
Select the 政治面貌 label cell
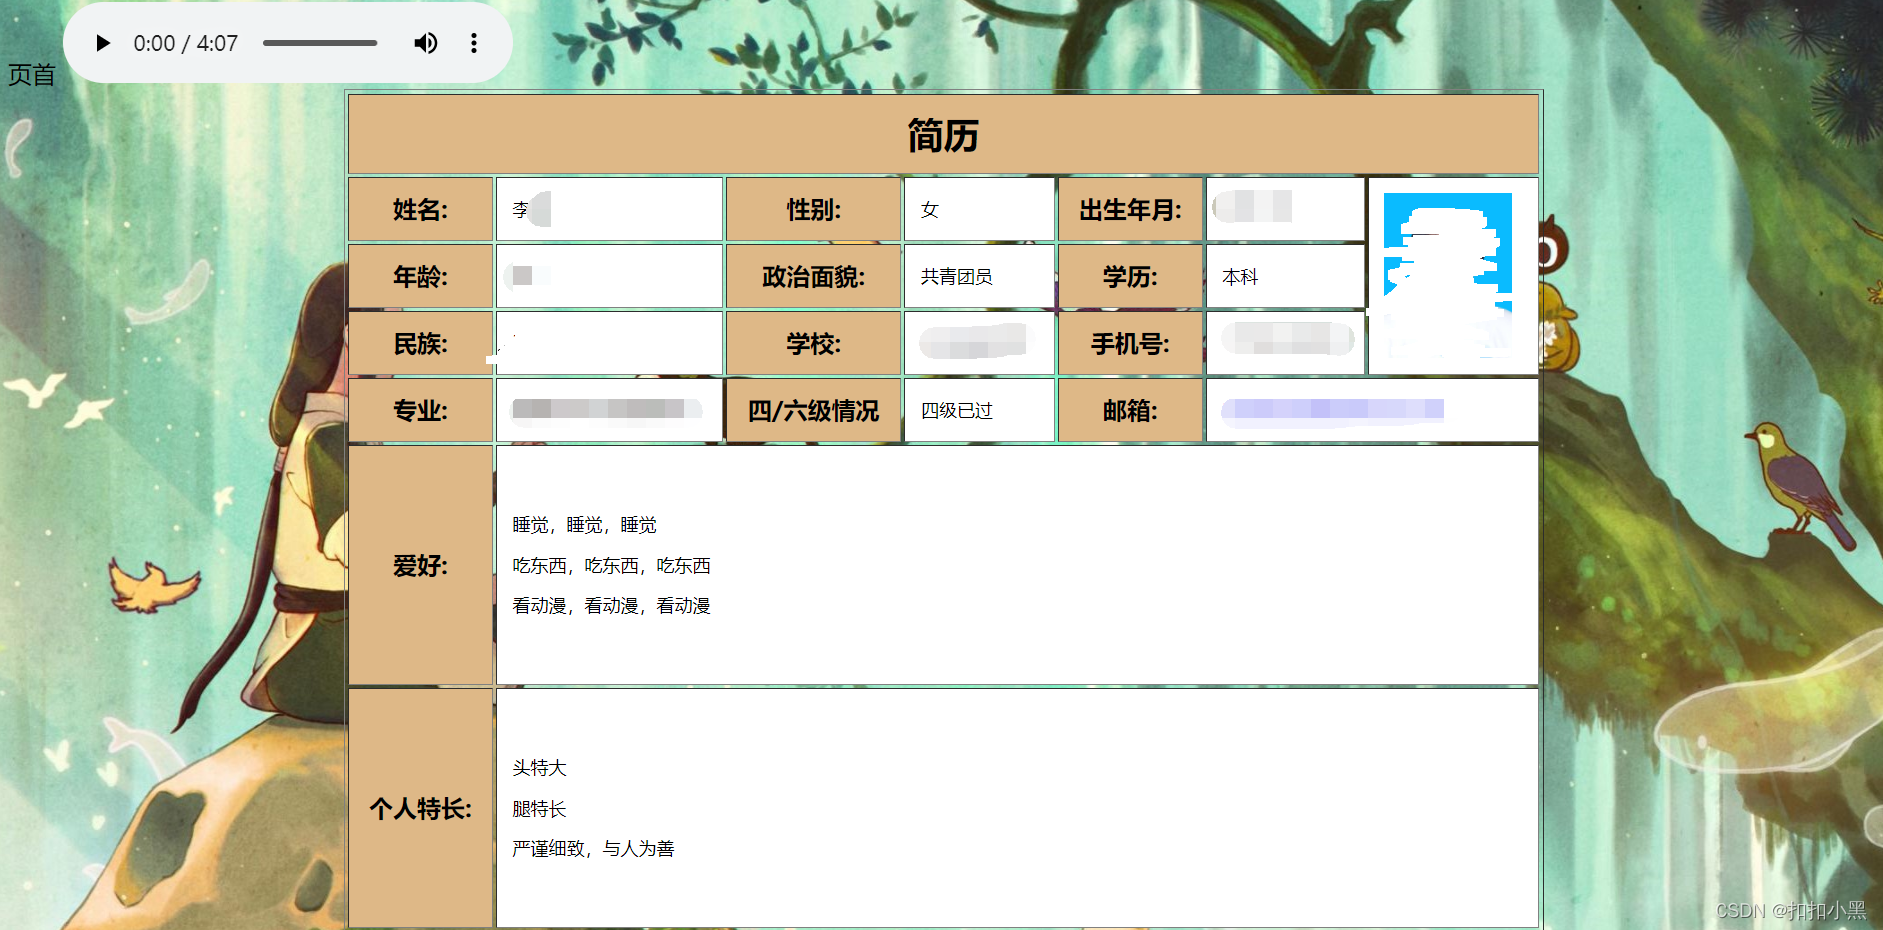[814, 276]
